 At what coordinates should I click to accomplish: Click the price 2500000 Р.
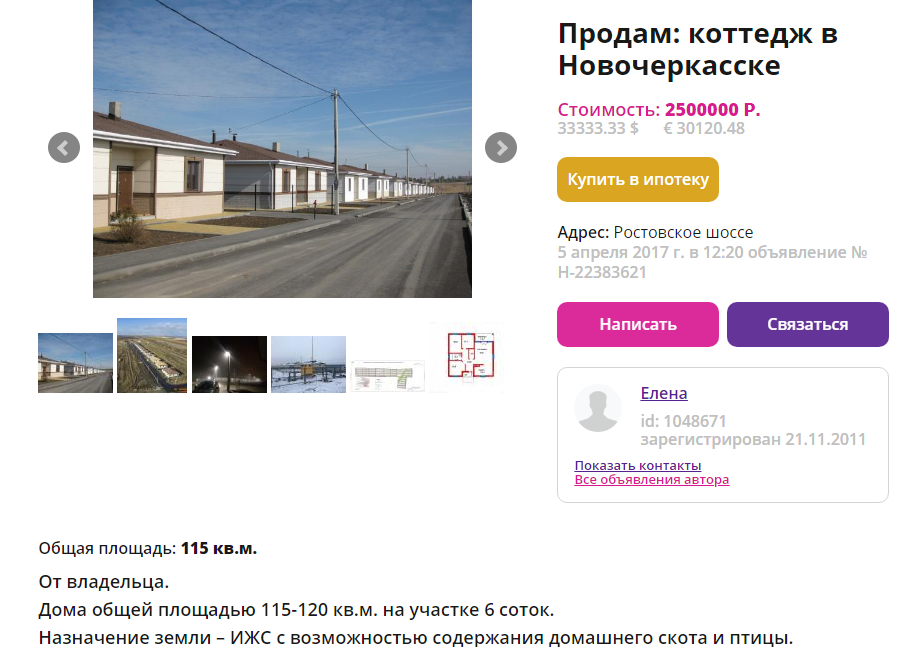(712, 109)
